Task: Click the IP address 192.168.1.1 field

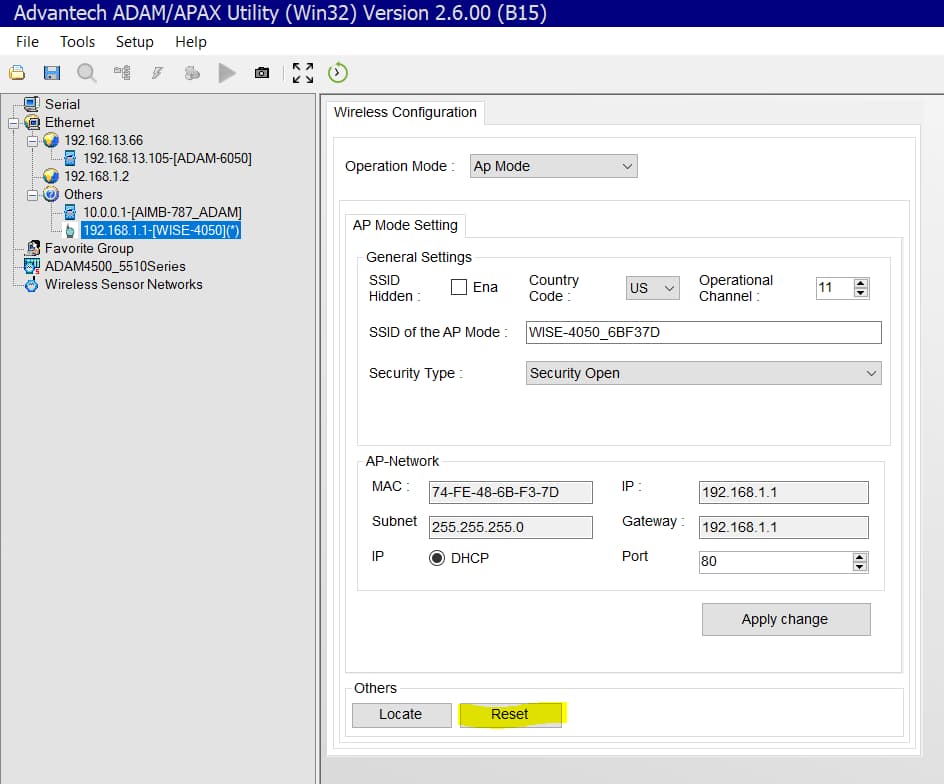Action: click(783, 492)
